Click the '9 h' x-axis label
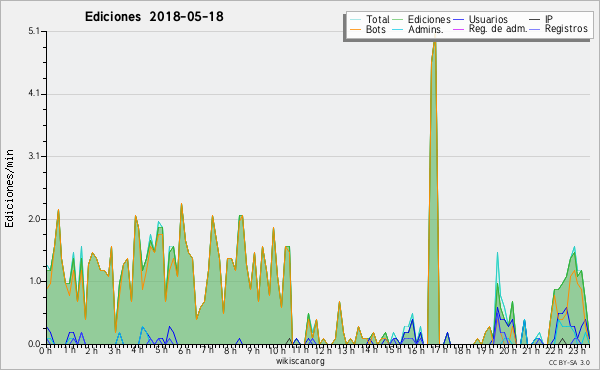Screen dimensions: 600x370 (253, 351)
